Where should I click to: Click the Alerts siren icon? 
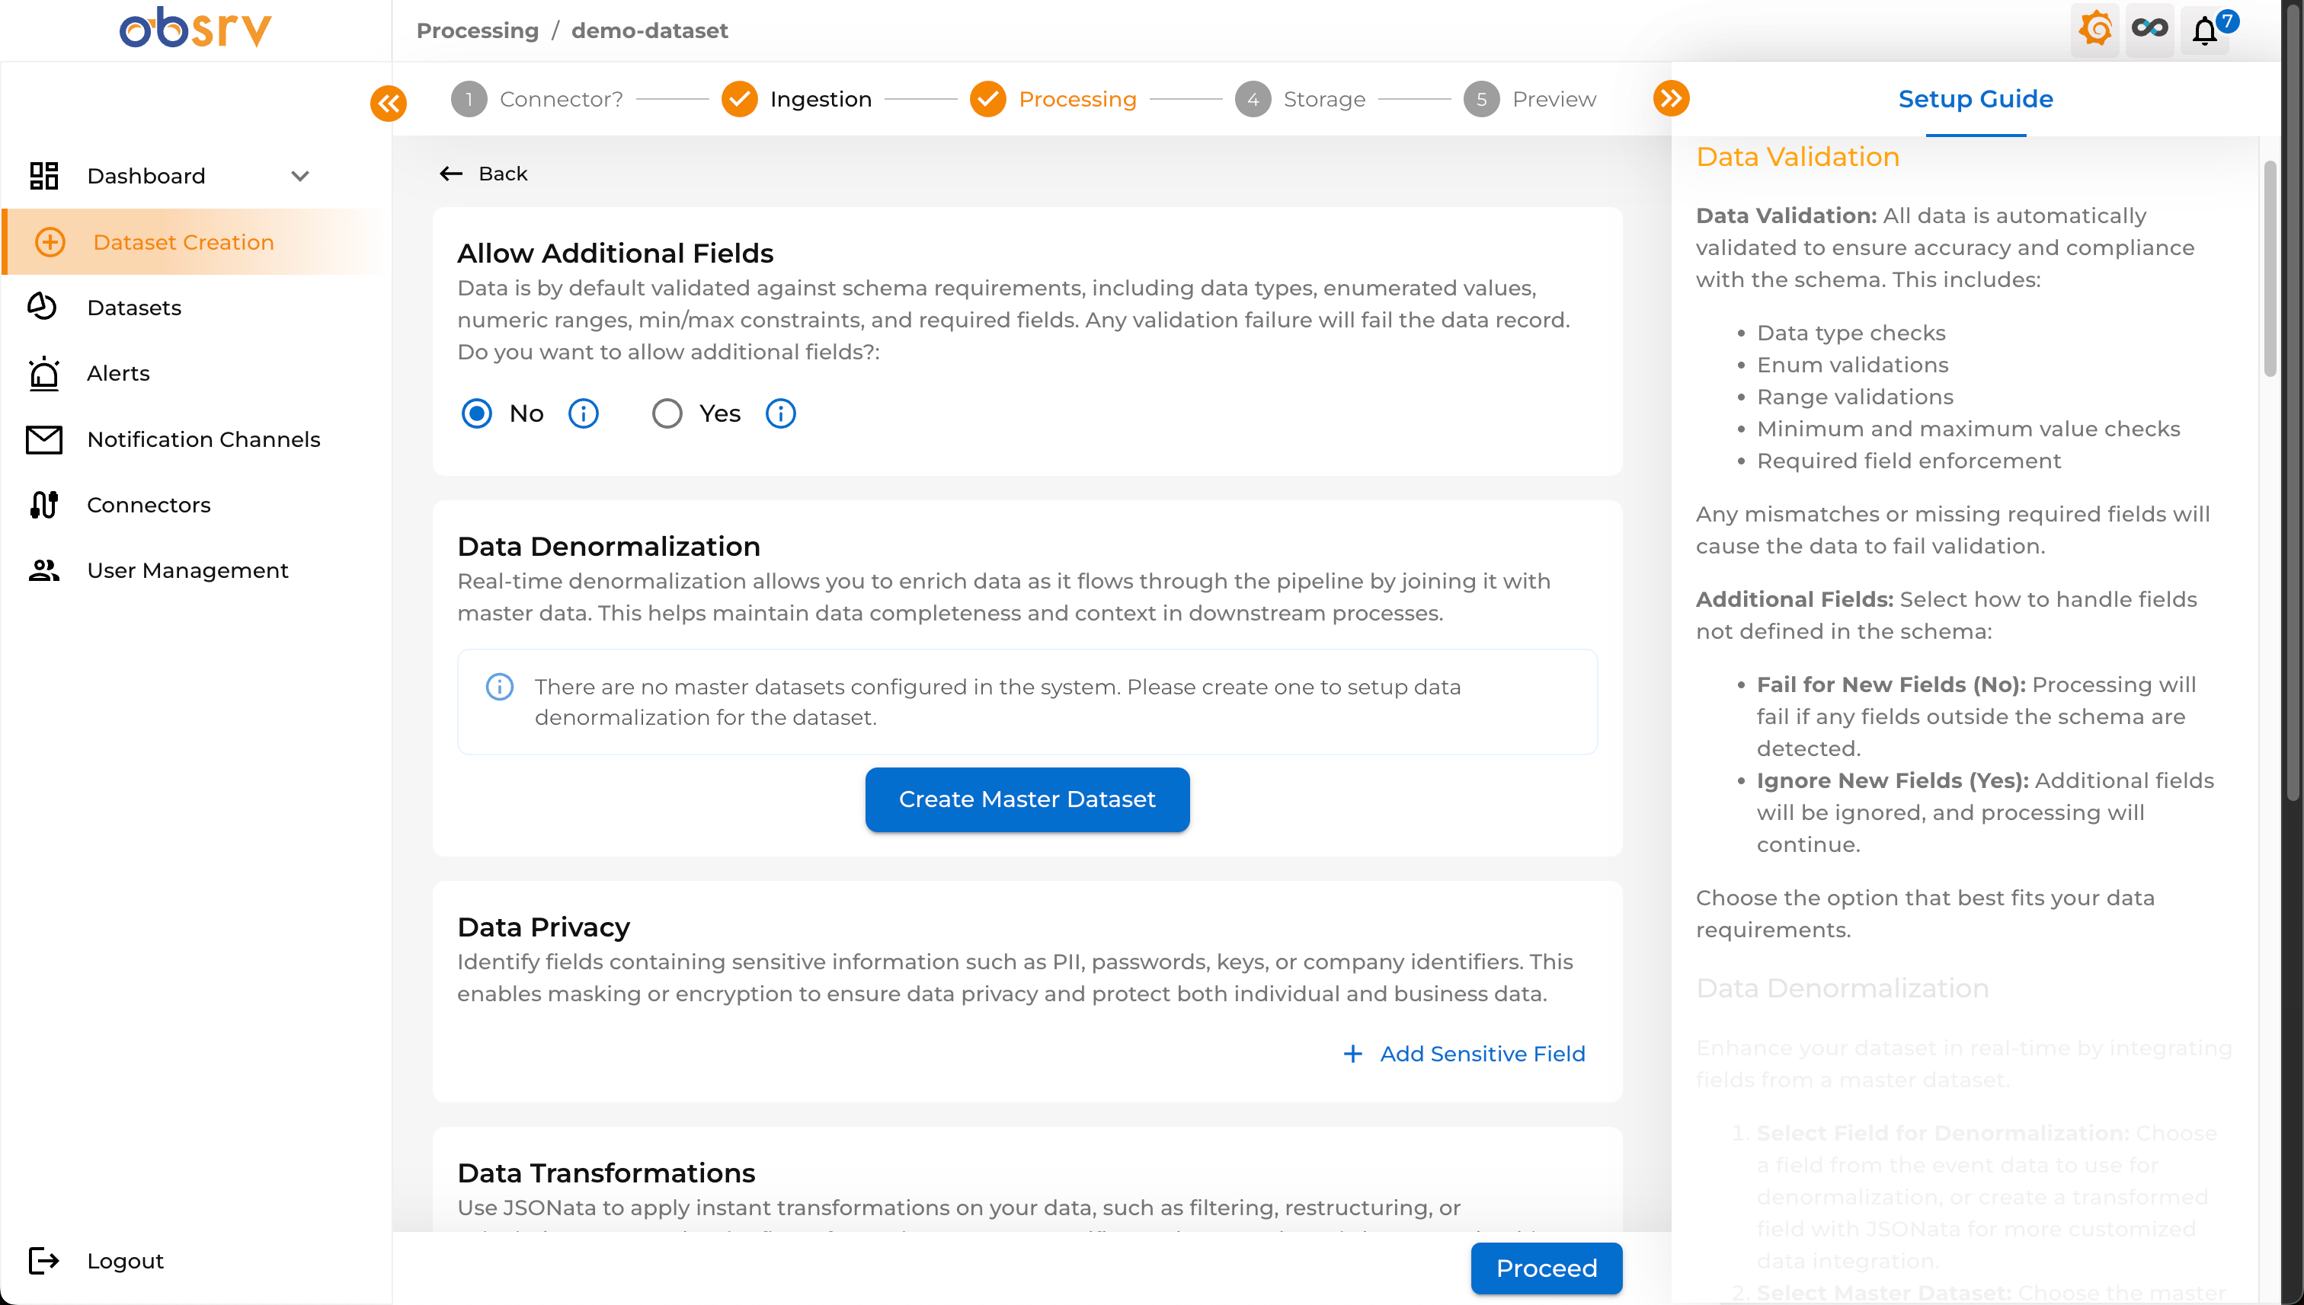click(x=44, y=373)
